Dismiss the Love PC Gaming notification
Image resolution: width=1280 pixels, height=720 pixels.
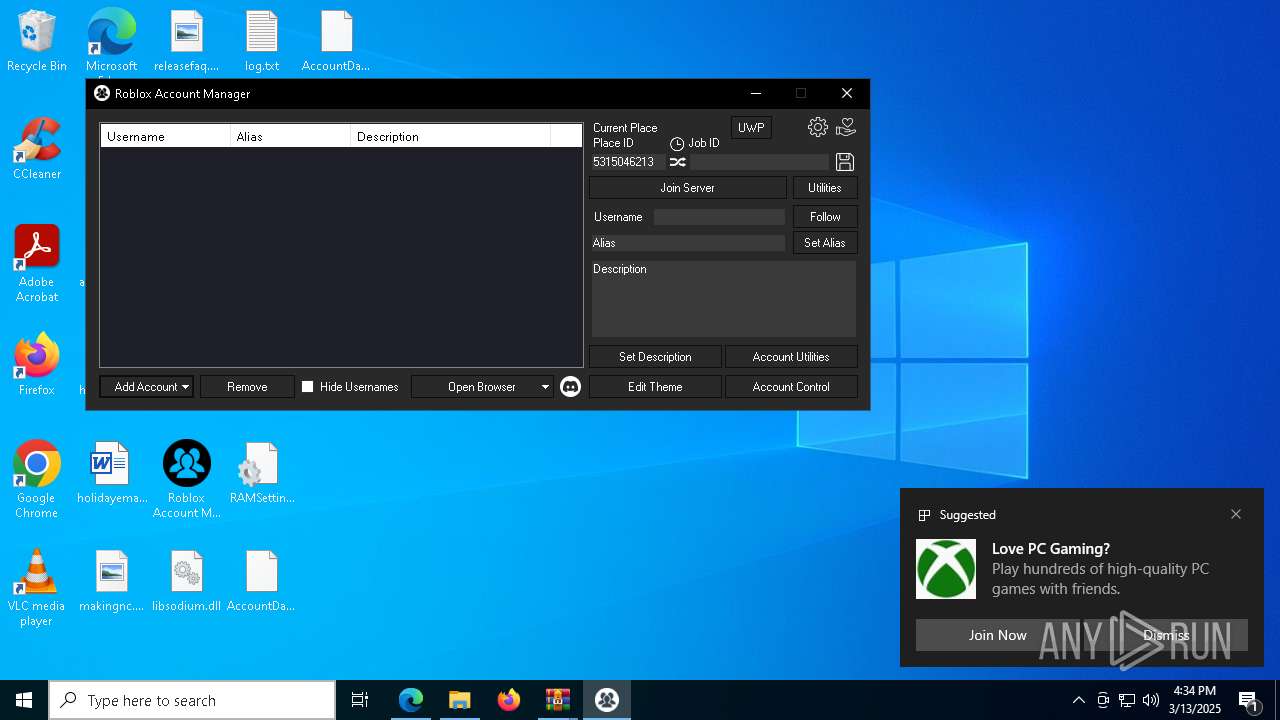[1166, 635]
